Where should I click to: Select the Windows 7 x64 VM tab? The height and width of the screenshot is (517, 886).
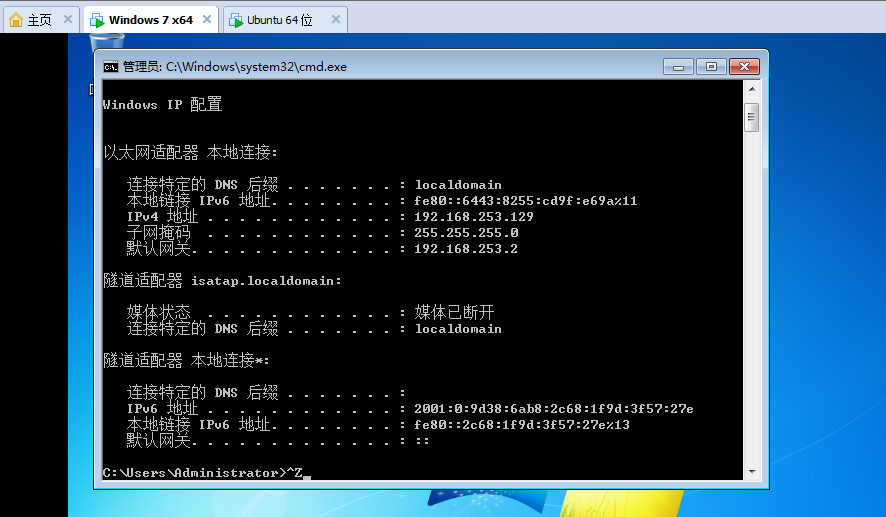pos(150,20)
